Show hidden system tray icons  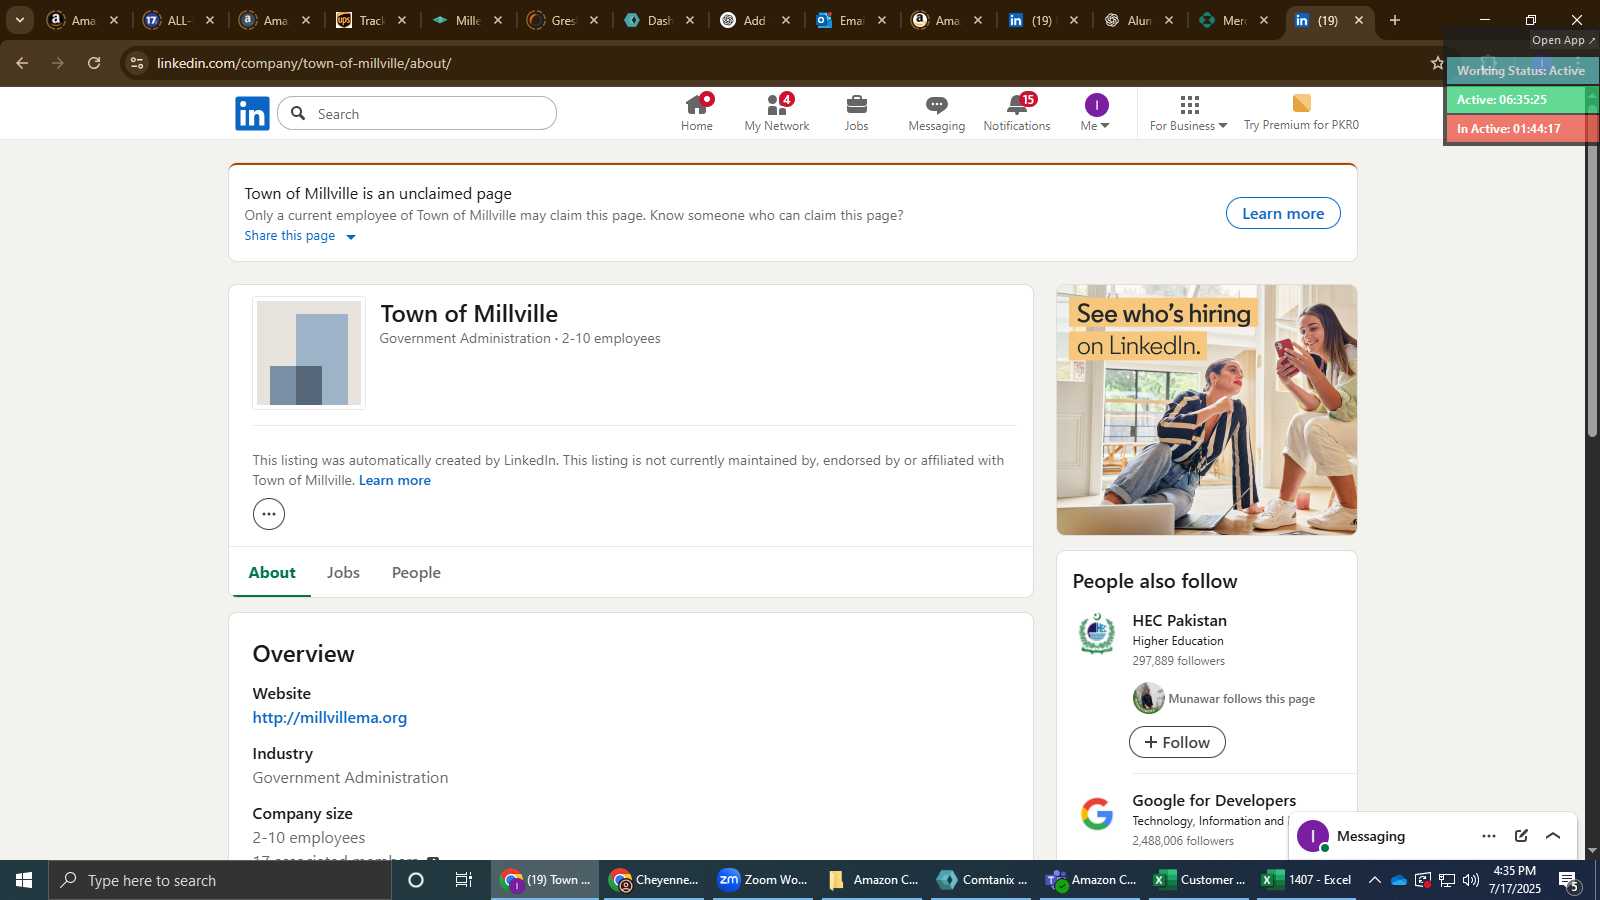[x=1375, y=880]
